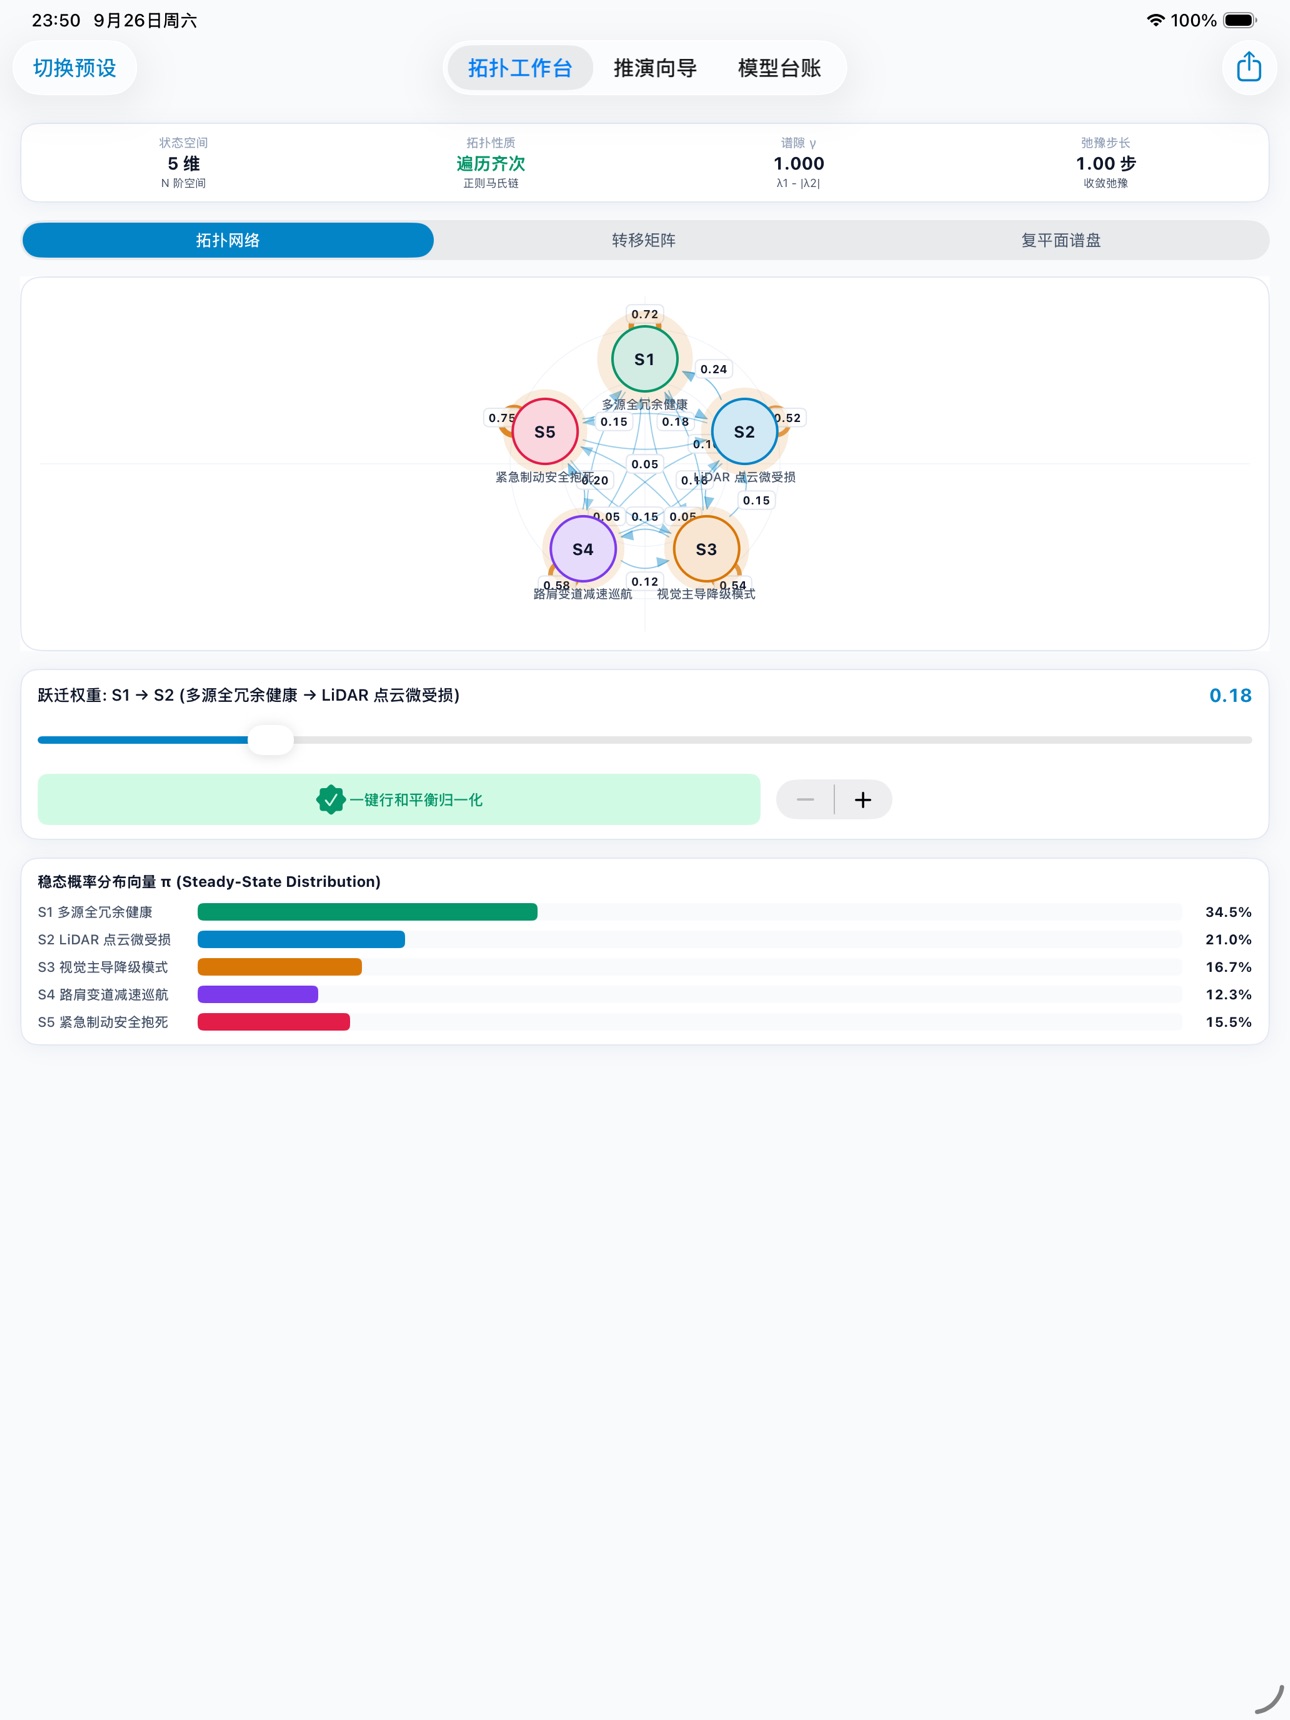
Task: Select the S1 state node in the graph
Action: [645, 359]
